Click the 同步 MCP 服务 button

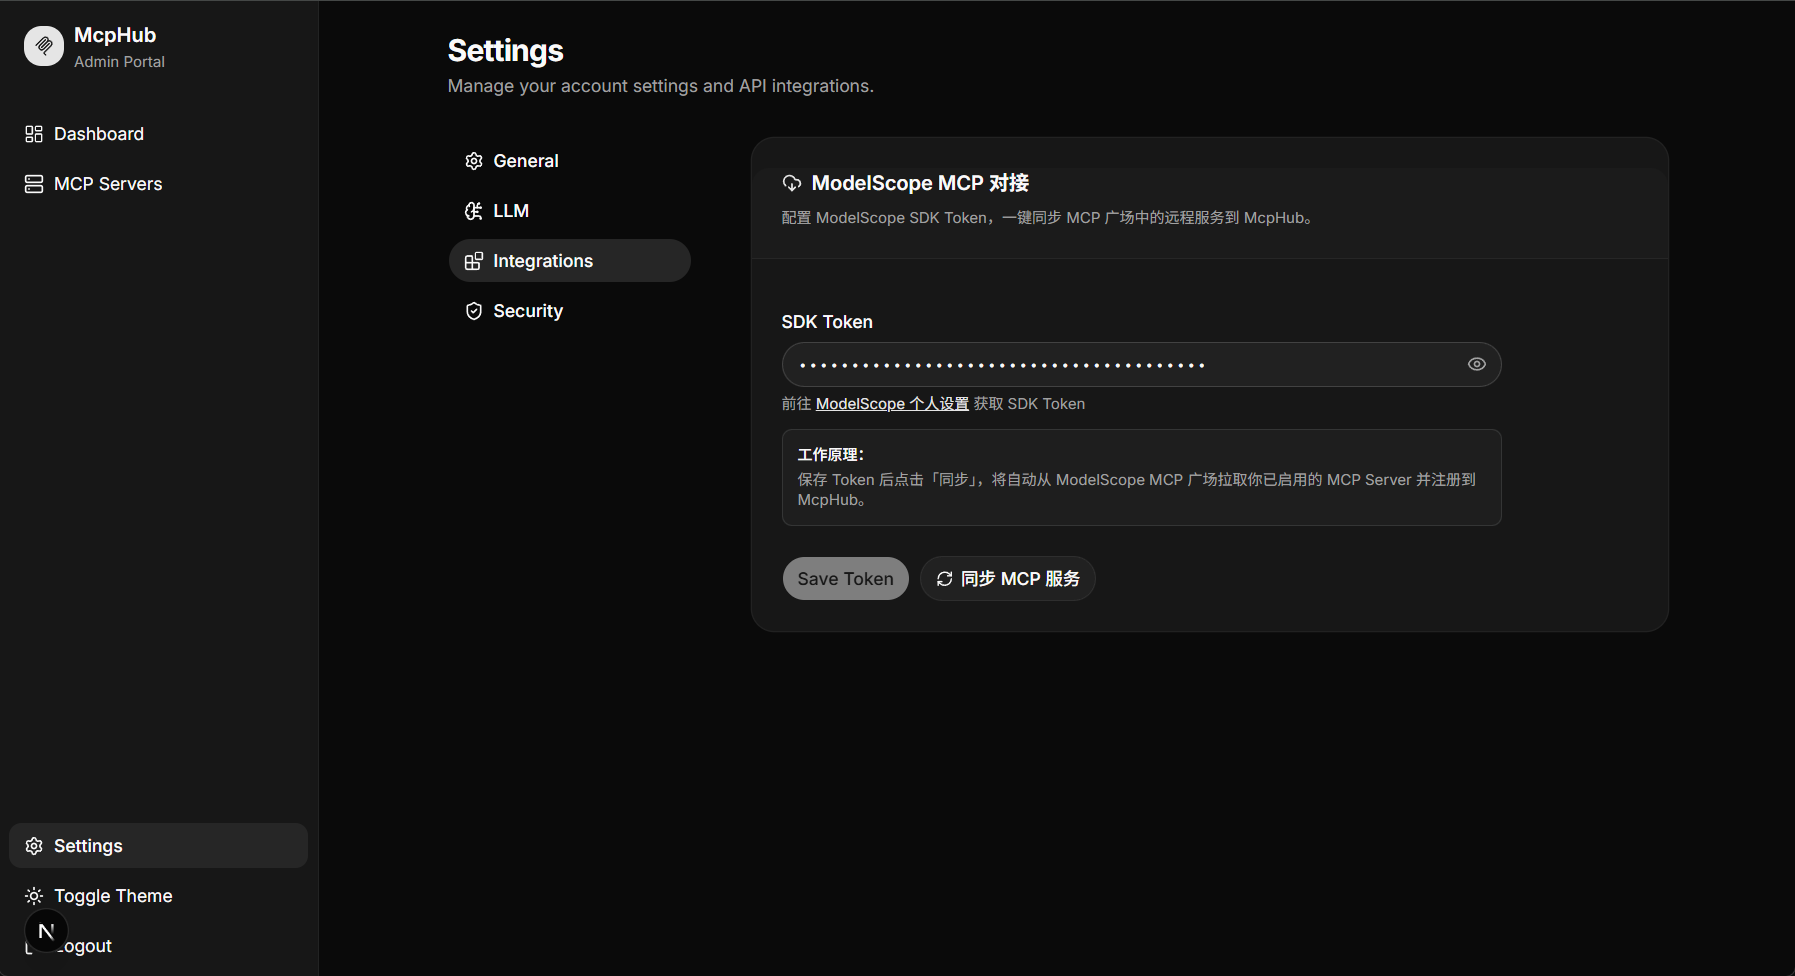tap(1007, 578)
